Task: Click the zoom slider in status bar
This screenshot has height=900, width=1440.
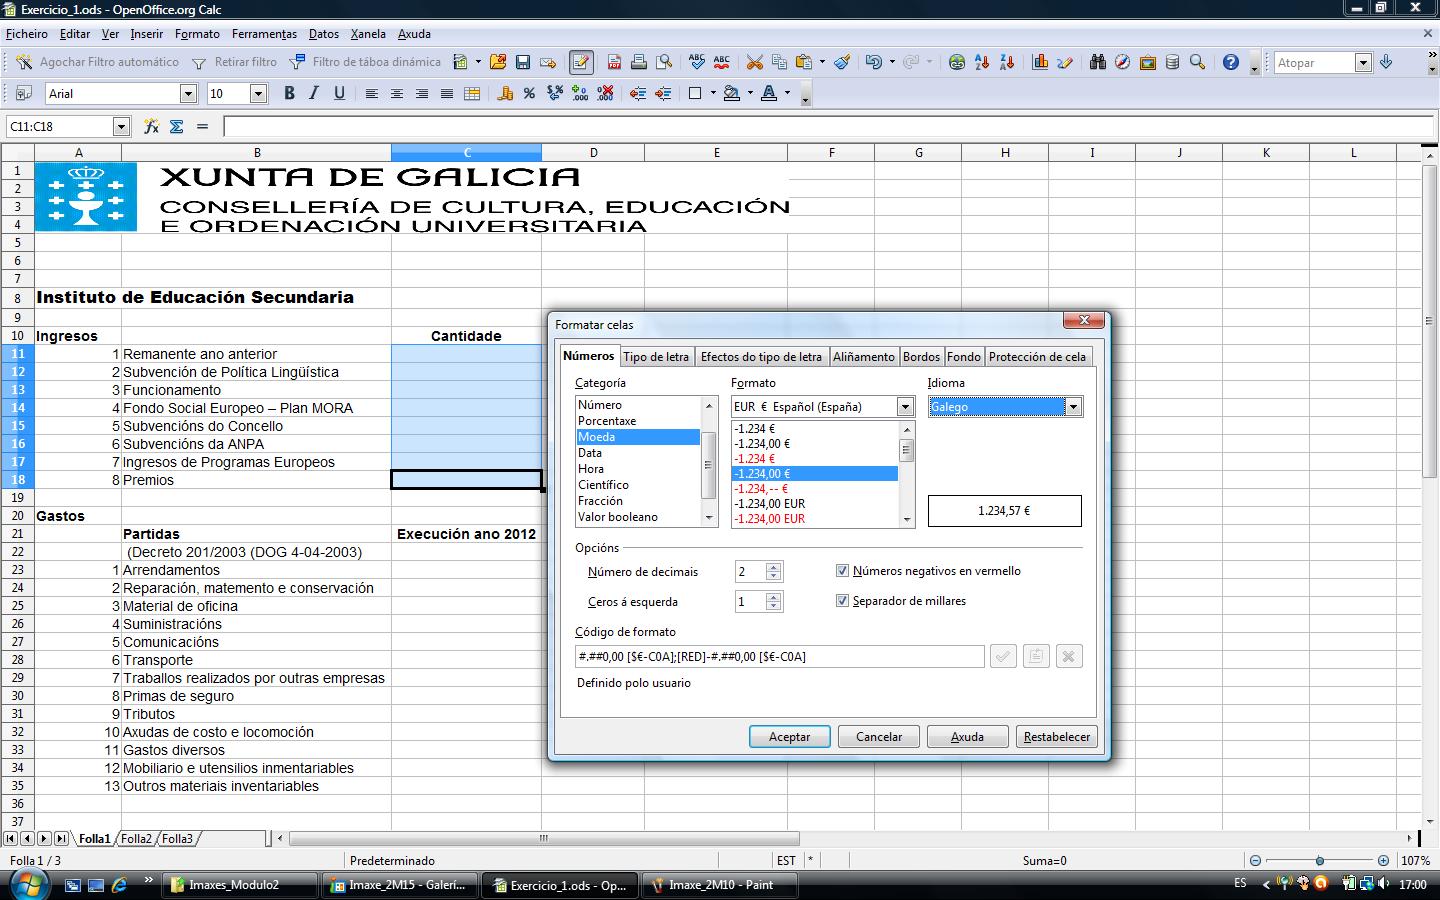Action: [x=1320, y=861]
